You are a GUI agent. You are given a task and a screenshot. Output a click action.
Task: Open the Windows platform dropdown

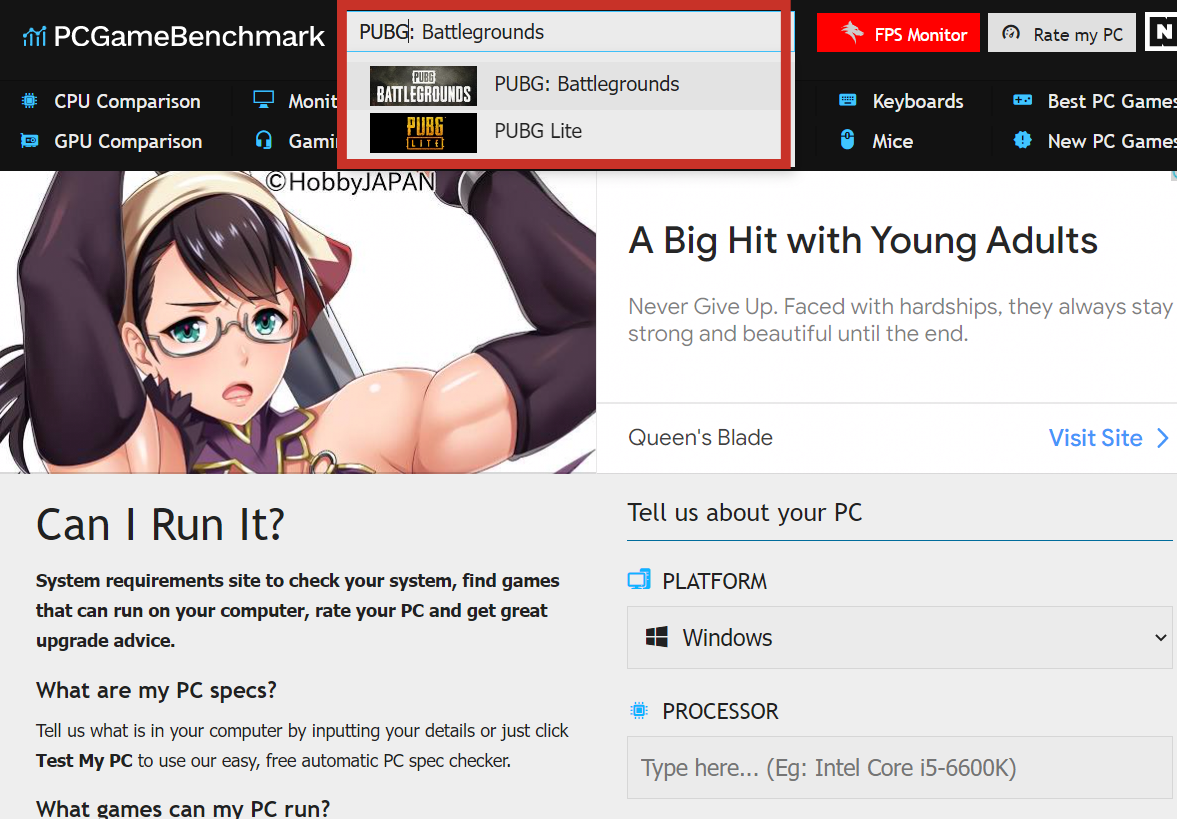click(899, 637)
